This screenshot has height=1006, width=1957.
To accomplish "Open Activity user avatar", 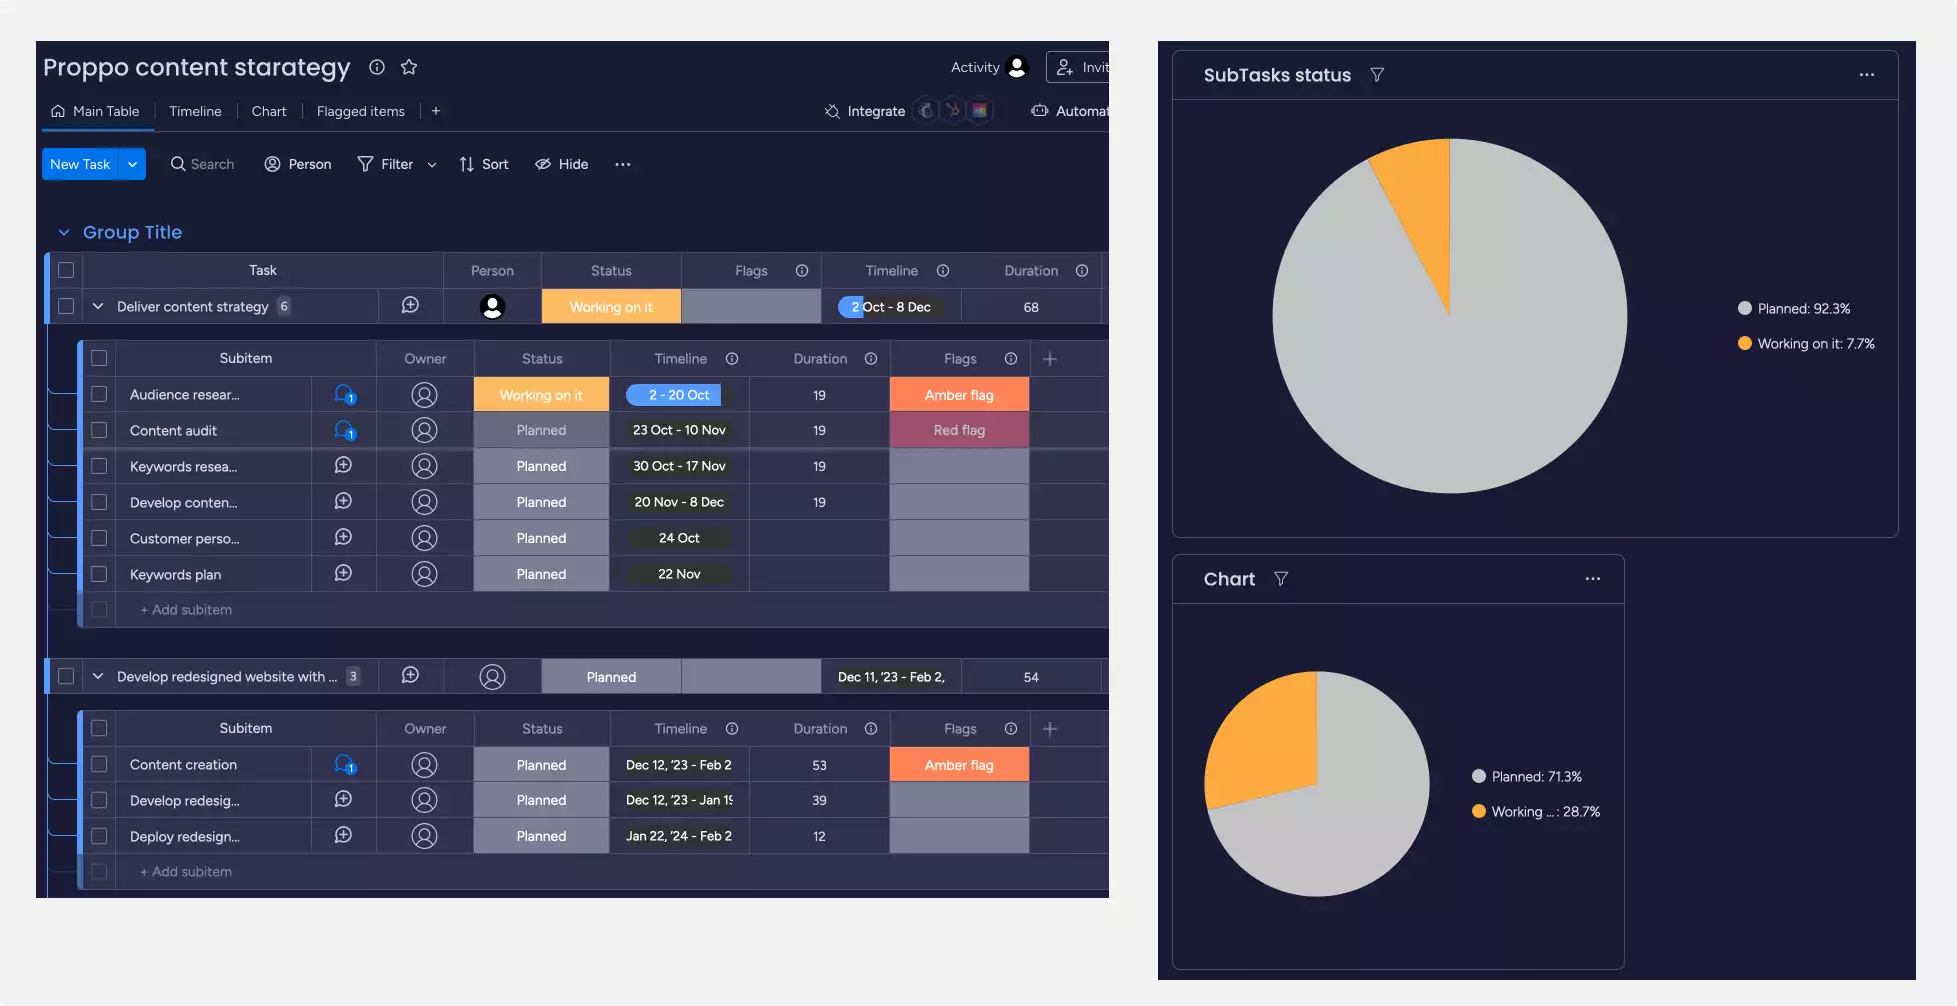I will coord(1017,67).
